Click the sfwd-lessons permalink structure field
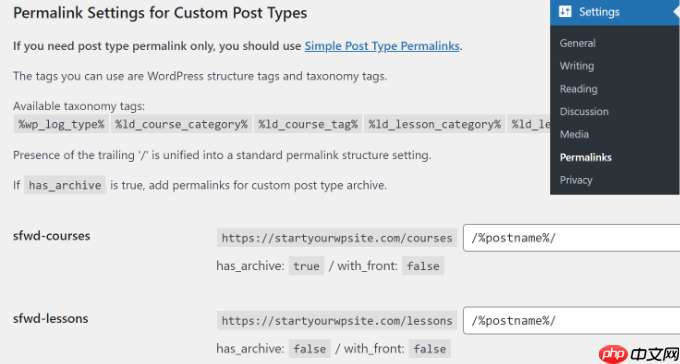 click(572, 321)
